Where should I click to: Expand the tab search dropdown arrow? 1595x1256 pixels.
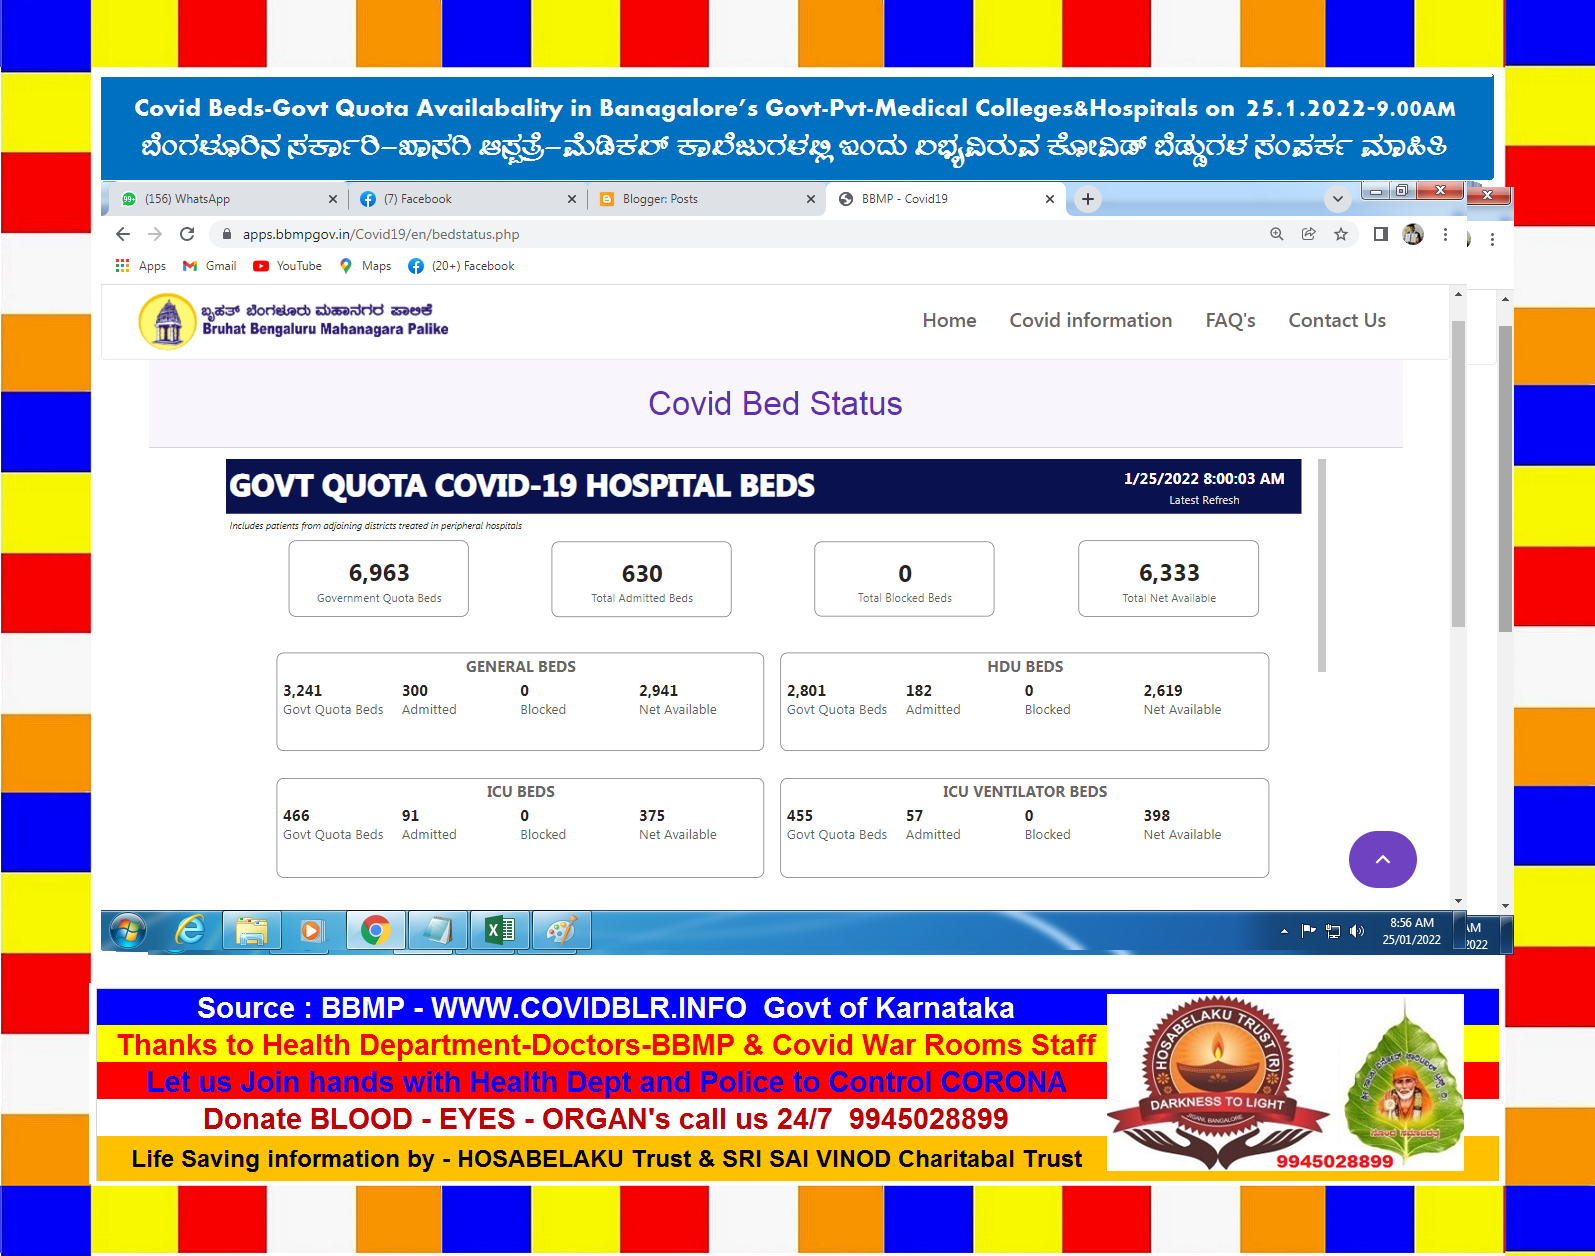pos(1338,199)
